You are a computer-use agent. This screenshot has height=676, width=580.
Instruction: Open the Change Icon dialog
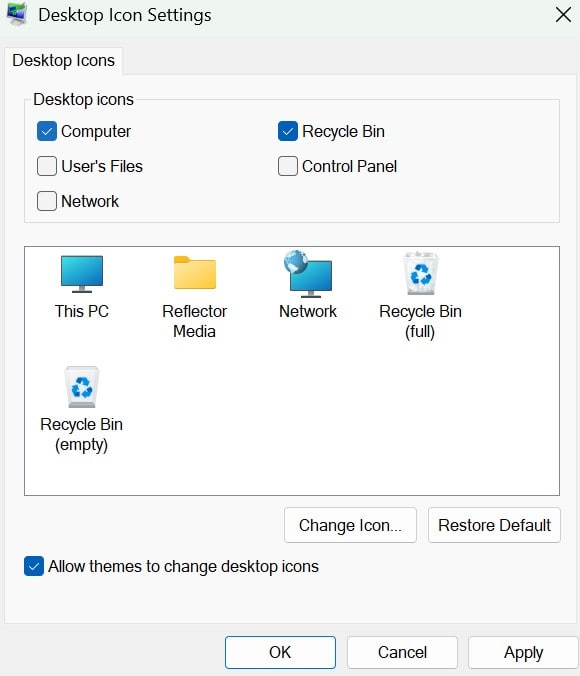[x=350, y=525]
